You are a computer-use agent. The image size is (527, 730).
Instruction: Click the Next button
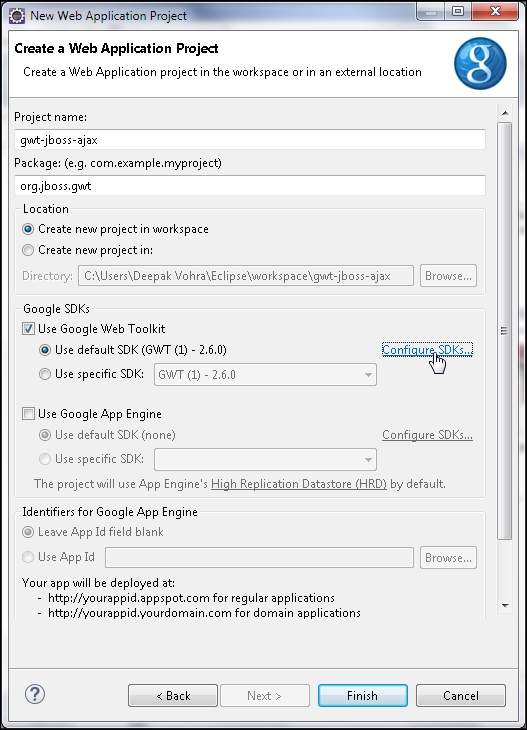pos(265,696)
